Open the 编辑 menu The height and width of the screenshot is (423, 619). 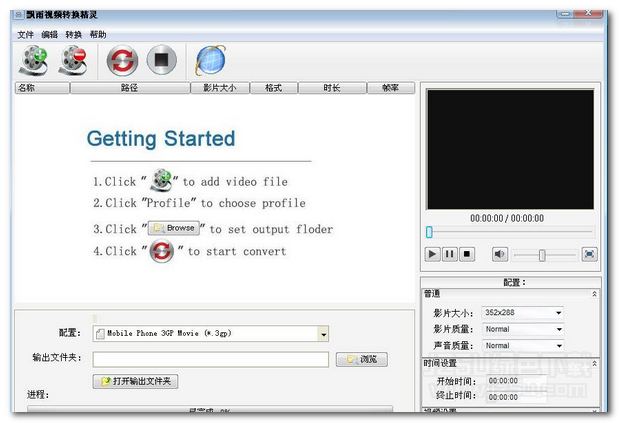click(49, 35)
